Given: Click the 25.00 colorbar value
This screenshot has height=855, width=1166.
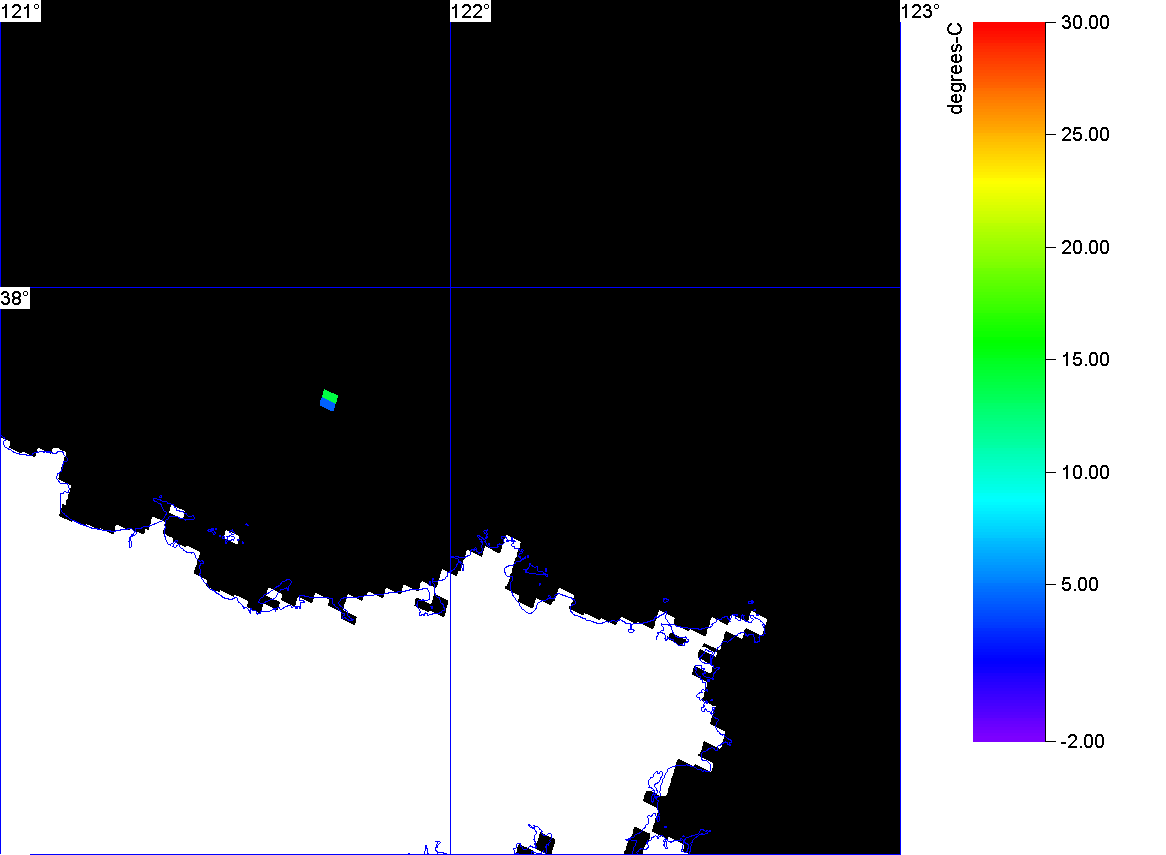Looking at the screenshot, I should [1085, 135].
